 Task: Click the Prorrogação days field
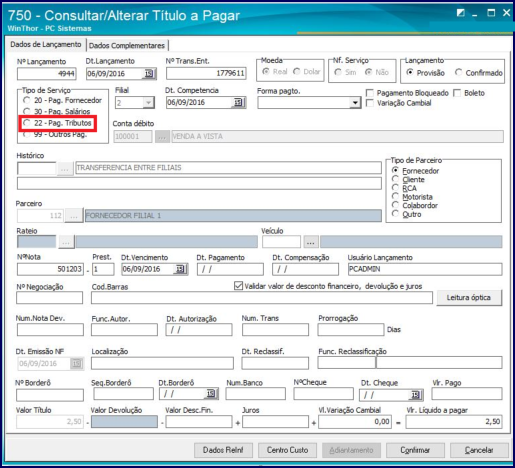pos(351,330)
